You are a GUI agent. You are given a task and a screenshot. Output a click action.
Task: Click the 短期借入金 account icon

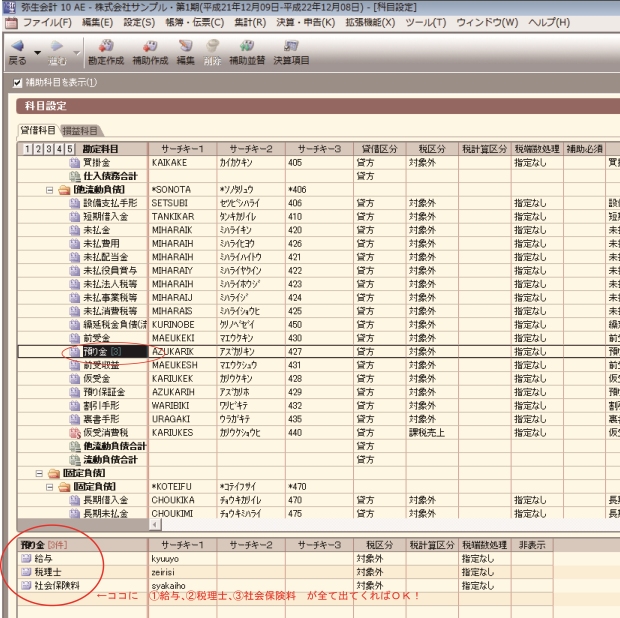click(74, 217)
